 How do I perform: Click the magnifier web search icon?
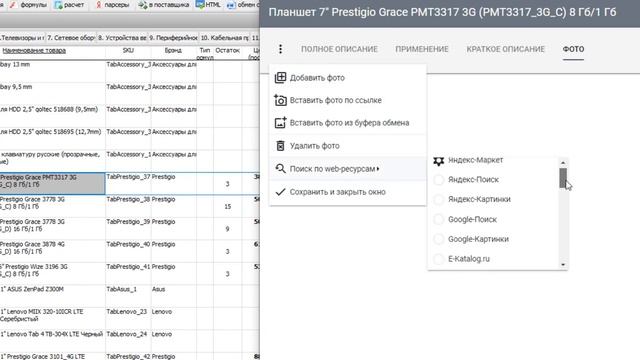tap(280, 169)
